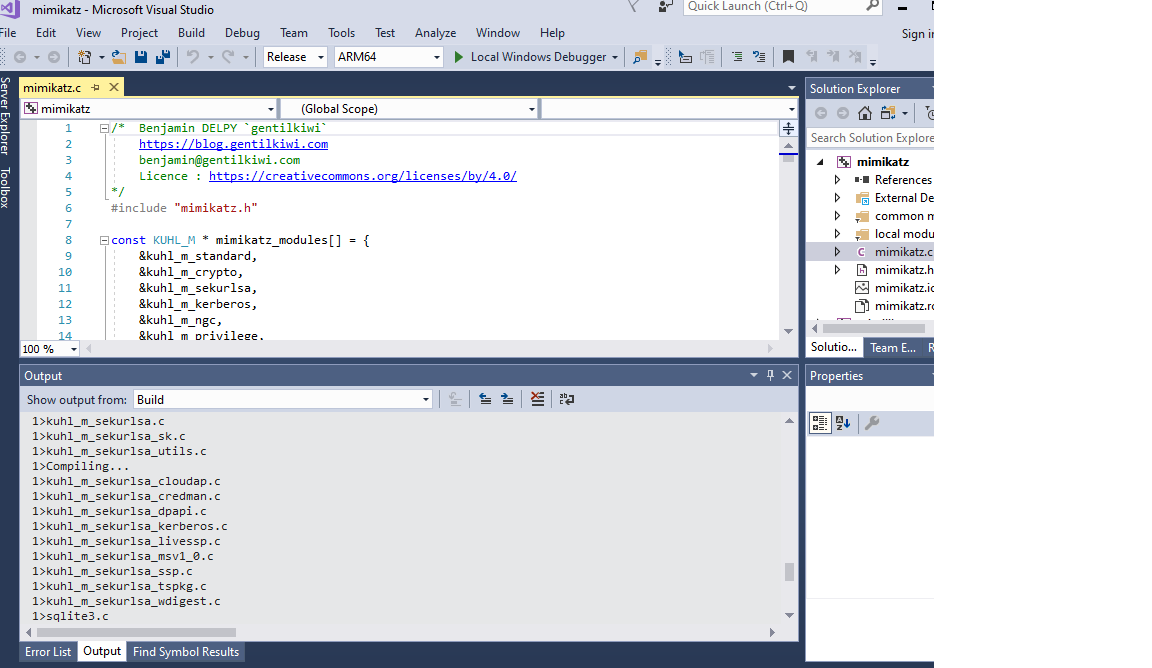The image size is (1152, 668).
Task: Click the Sign in link
Action: (x=914, y=33)
